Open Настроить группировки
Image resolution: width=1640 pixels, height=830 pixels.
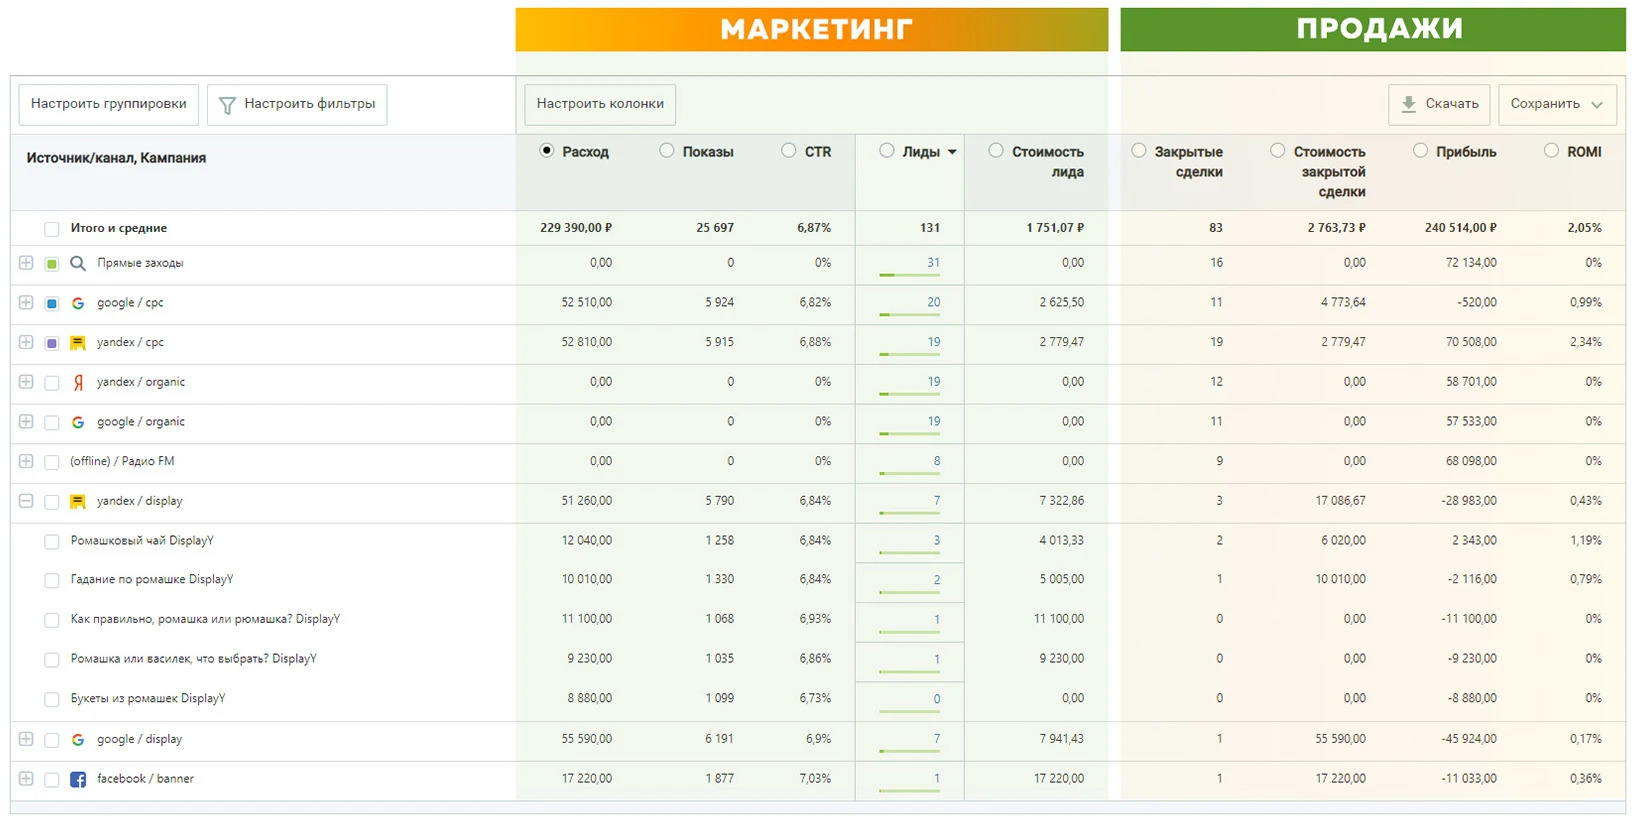(x=109, y=104)
